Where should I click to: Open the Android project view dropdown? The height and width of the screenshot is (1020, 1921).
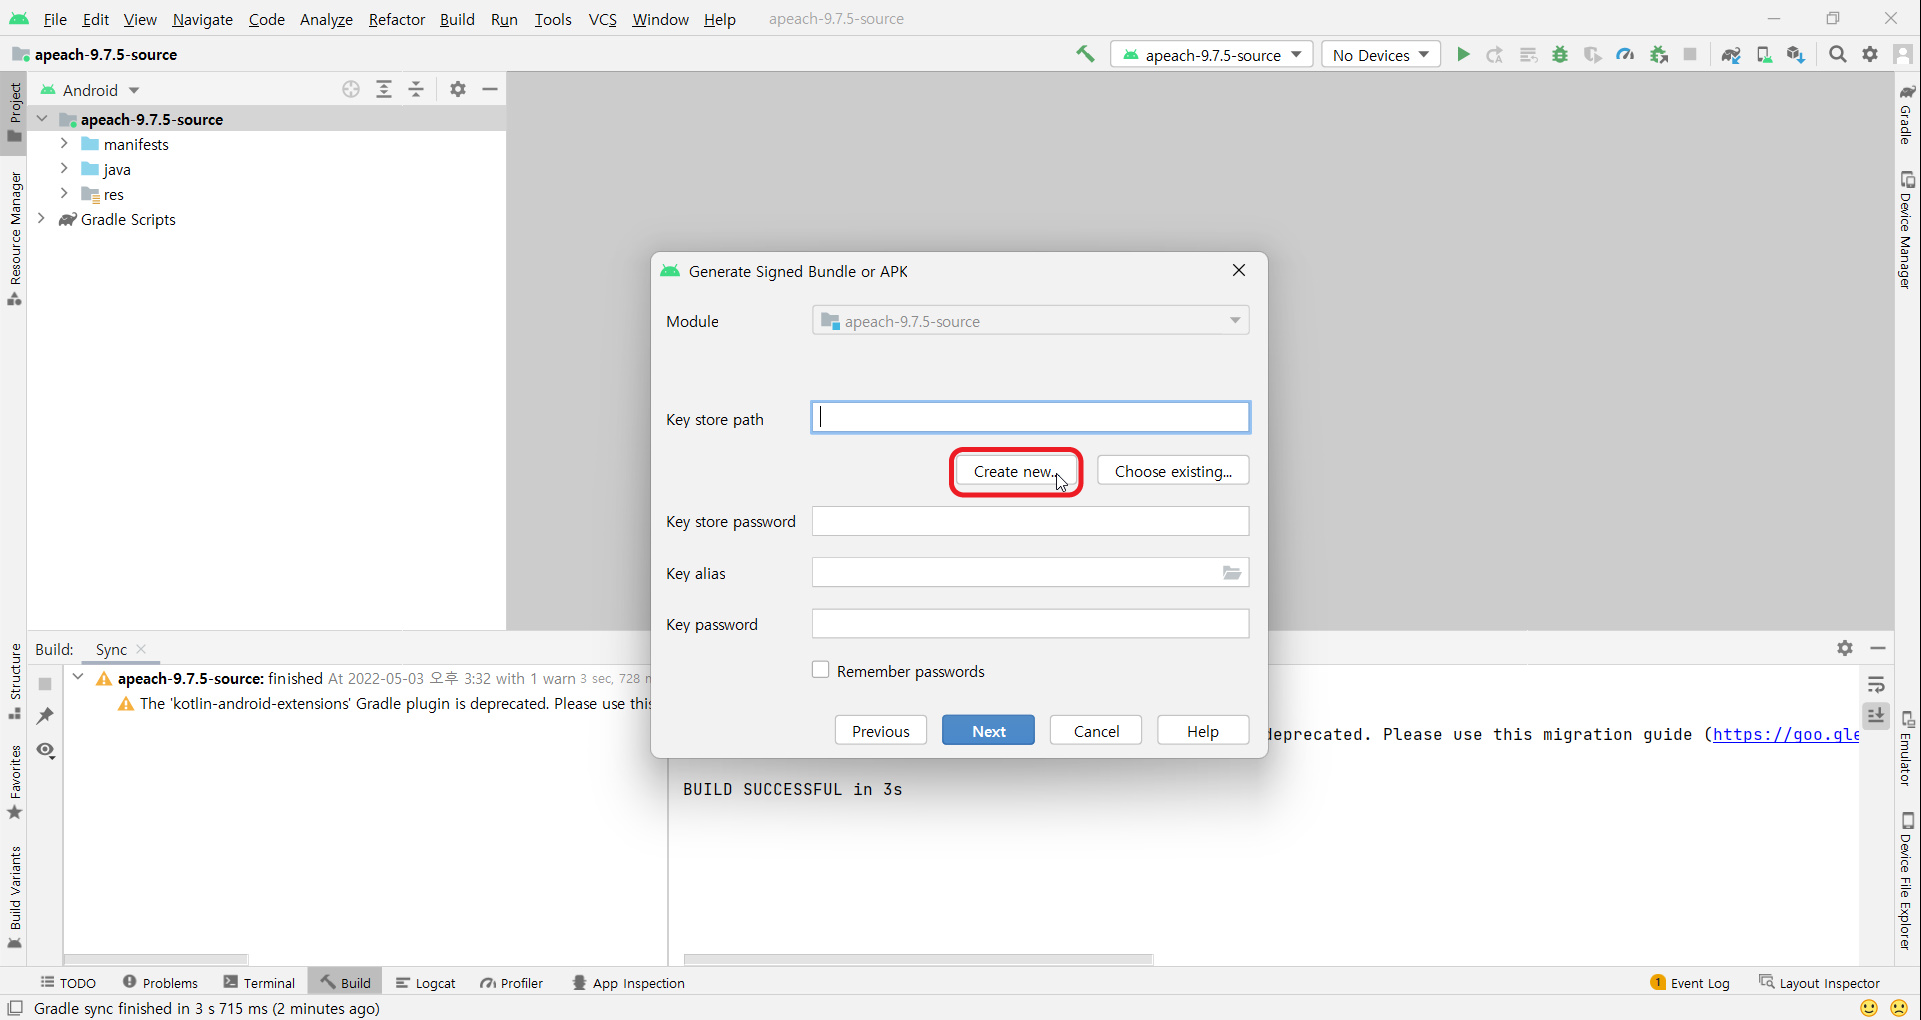click(x=90, y=90)
